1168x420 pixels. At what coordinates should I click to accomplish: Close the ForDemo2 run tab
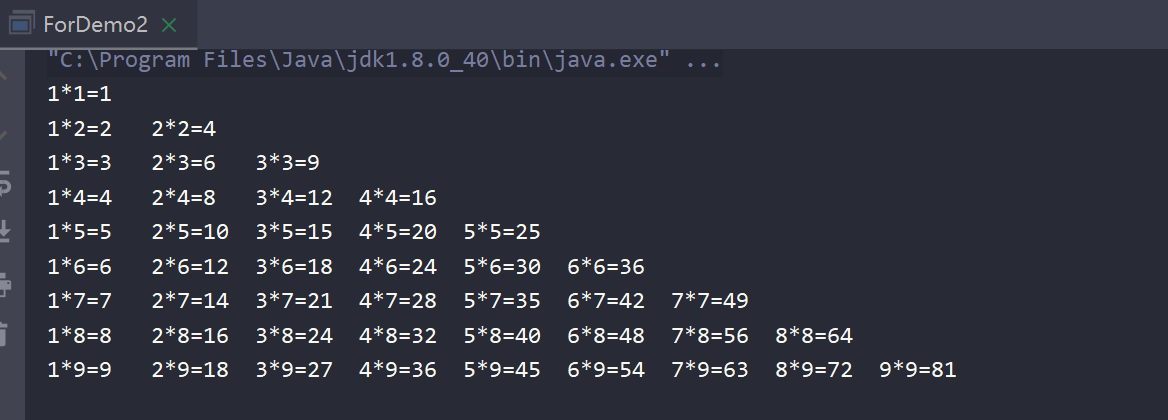pyautogui.click(x=169, y=25)
